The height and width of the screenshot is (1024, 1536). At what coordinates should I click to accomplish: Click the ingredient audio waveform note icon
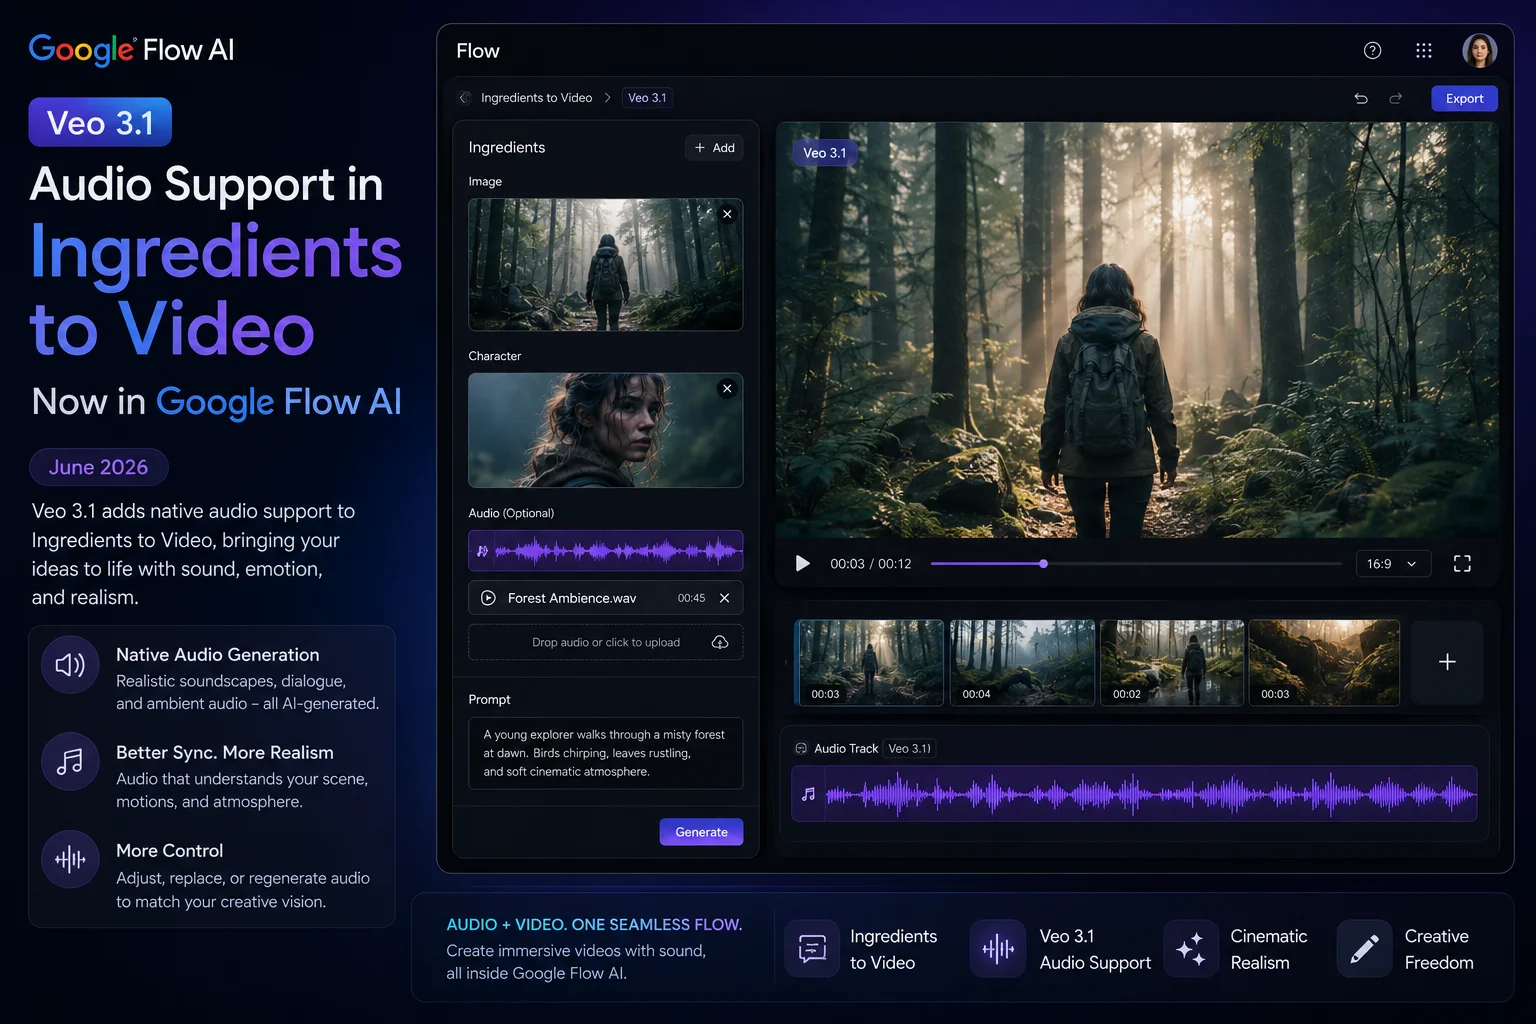[x=483, y=551]
